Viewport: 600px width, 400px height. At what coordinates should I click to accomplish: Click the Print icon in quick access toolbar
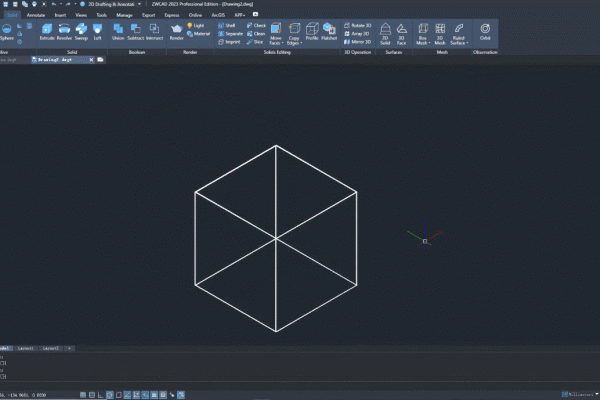pyautogui.click(x=34, y=4)
